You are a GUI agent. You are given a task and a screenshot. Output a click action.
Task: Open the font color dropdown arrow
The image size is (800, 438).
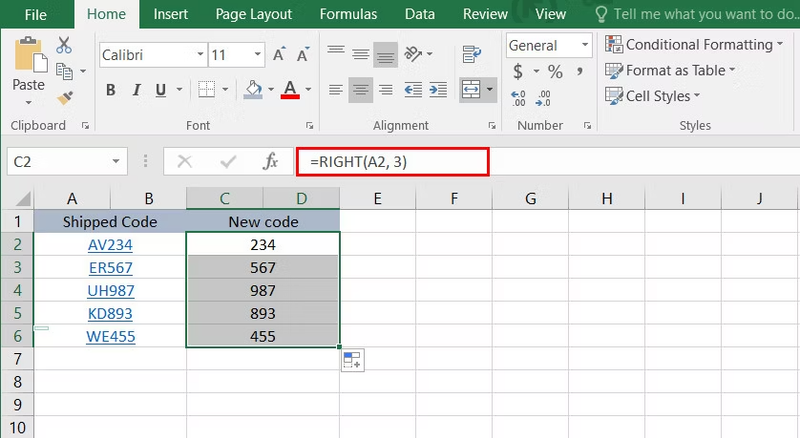click(x=308, y=90)
